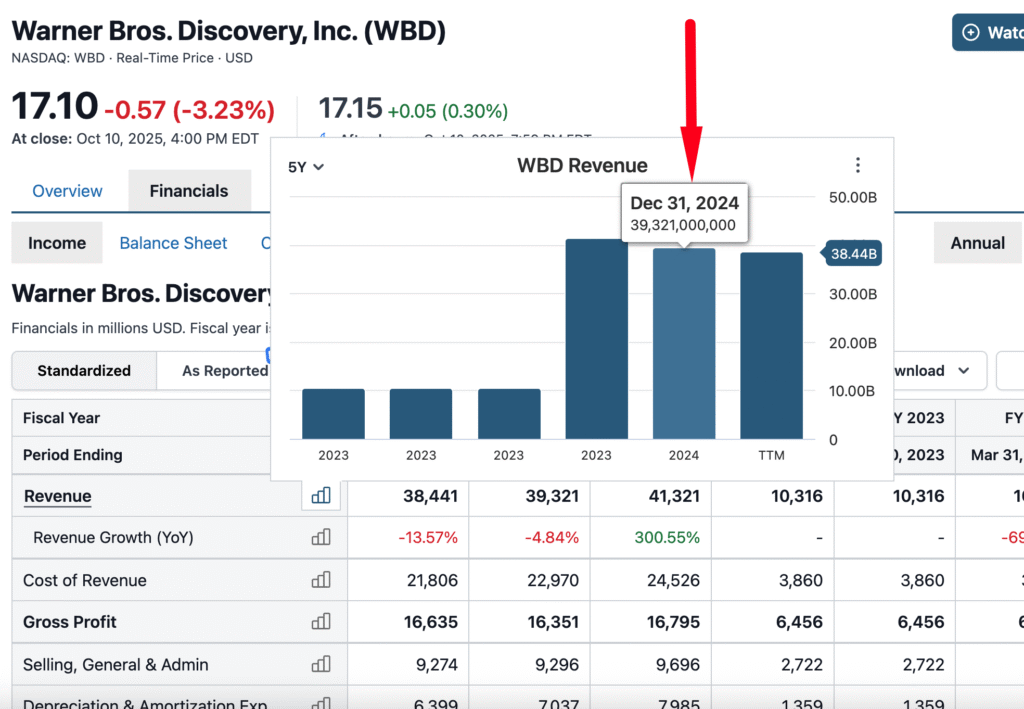Switch to Standardized view

84,371
